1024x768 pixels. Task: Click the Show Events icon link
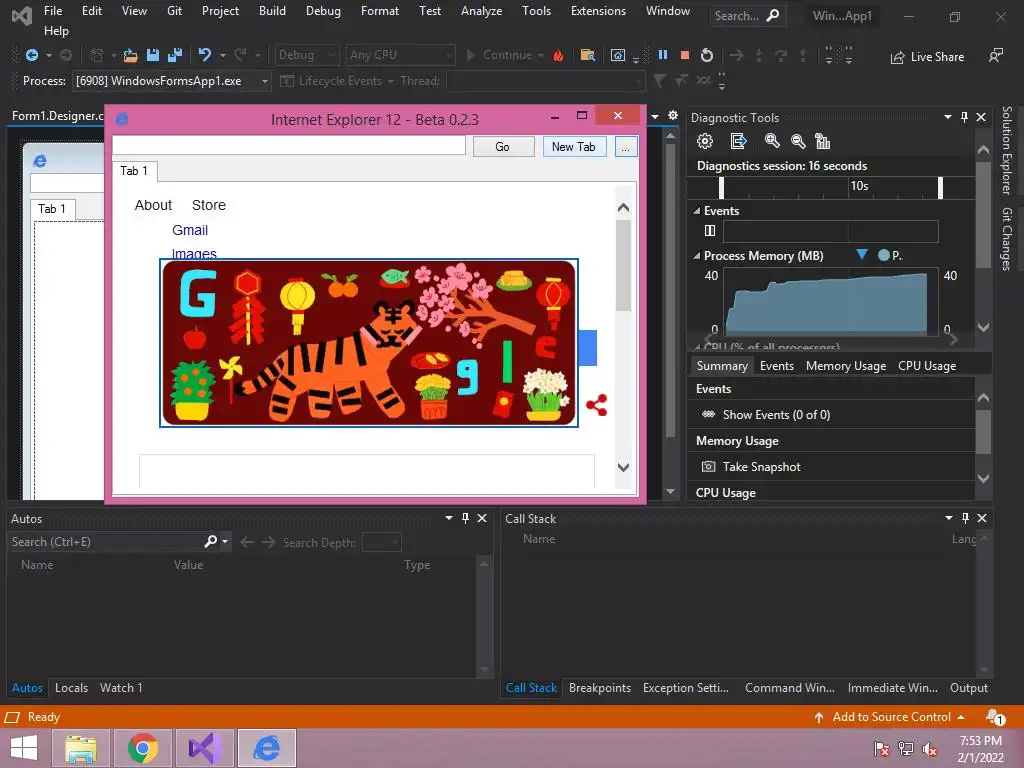coord(708,414)
